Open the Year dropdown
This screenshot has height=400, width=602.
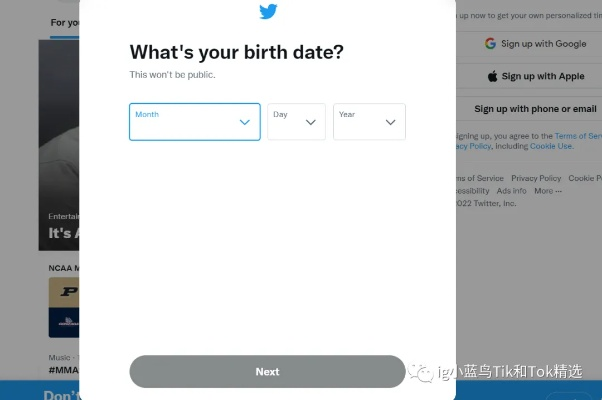(x=369, y=122)
